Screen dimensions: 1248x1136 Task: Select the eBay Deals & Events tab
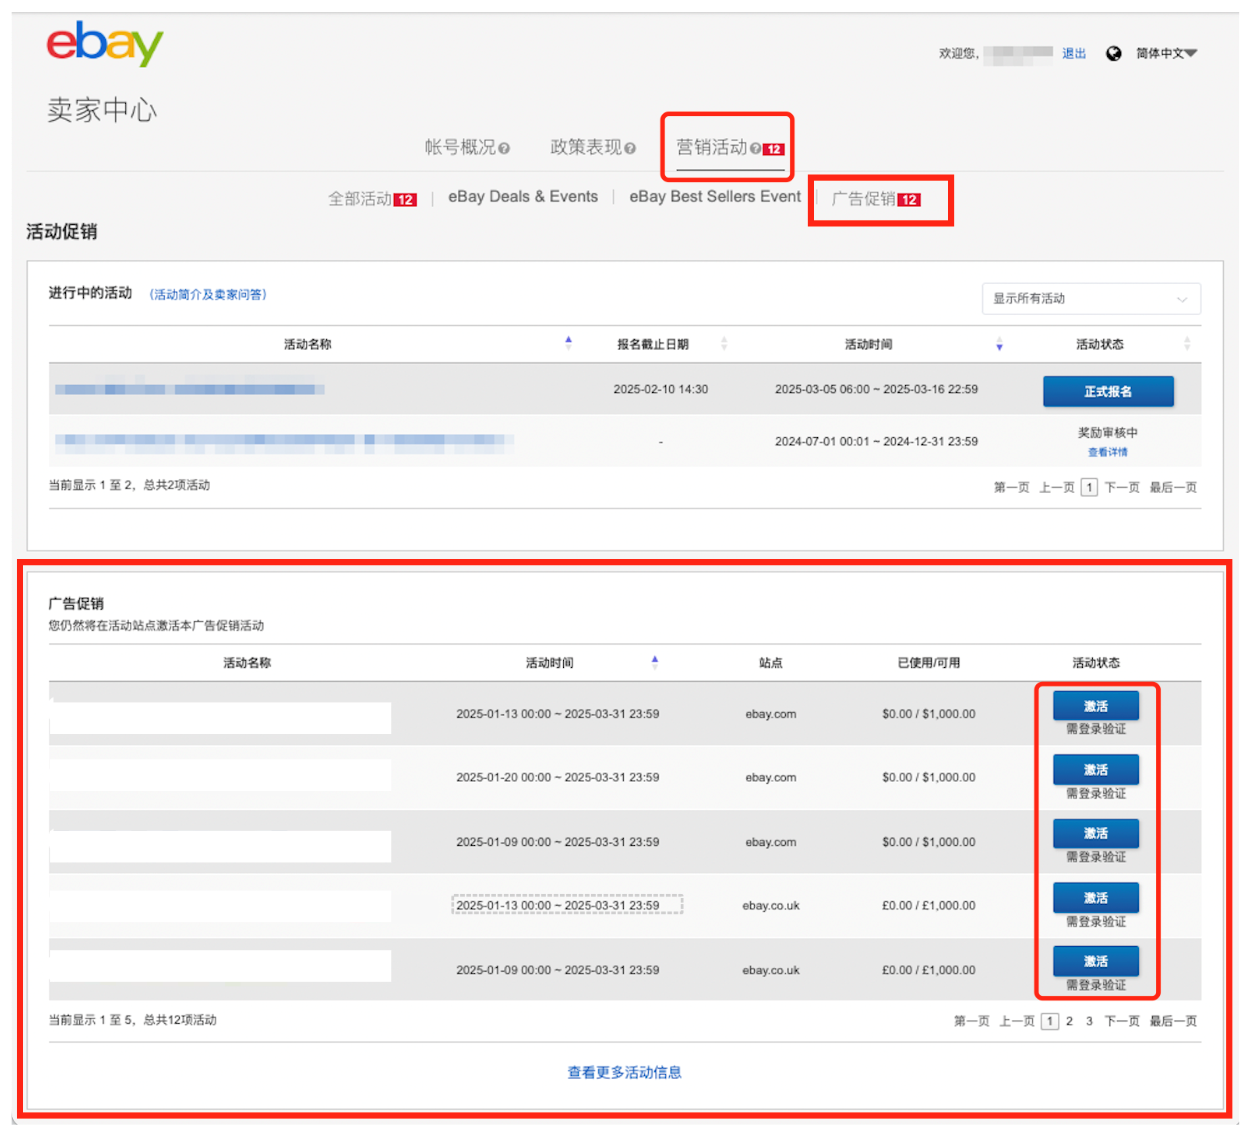[522, 197]
